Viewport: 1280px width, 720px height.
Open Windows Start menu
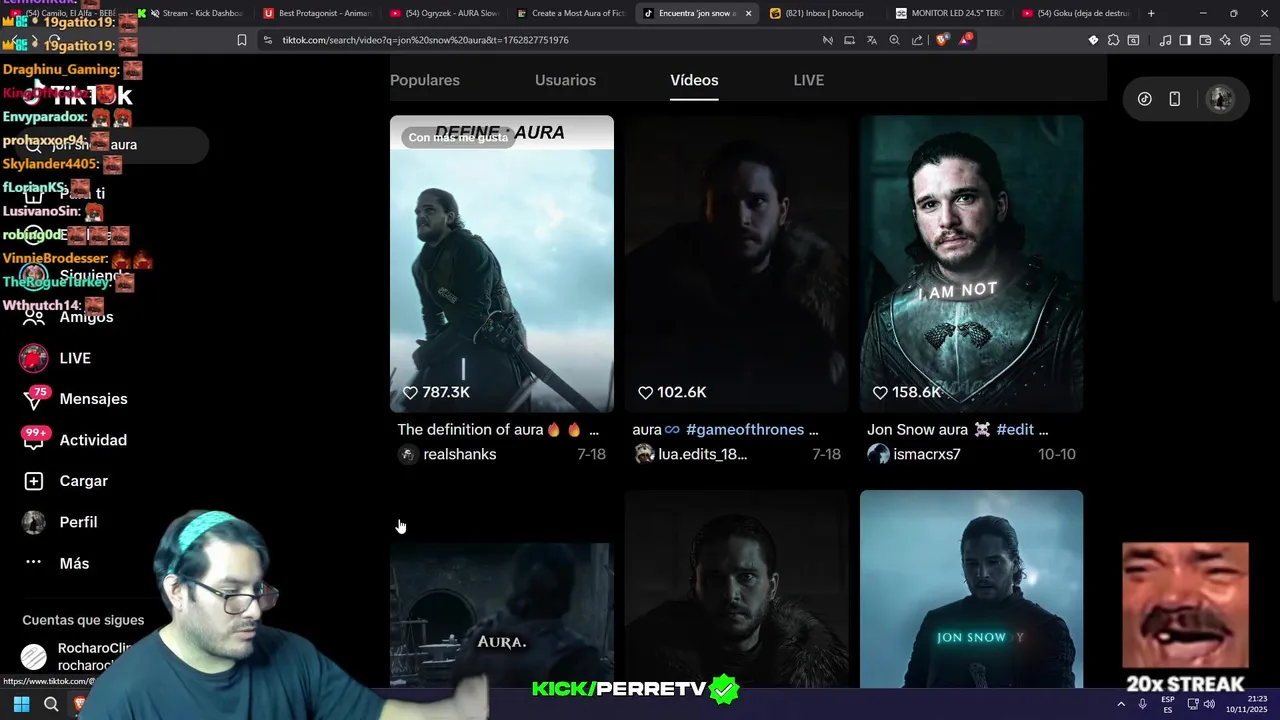pos(21,704)
